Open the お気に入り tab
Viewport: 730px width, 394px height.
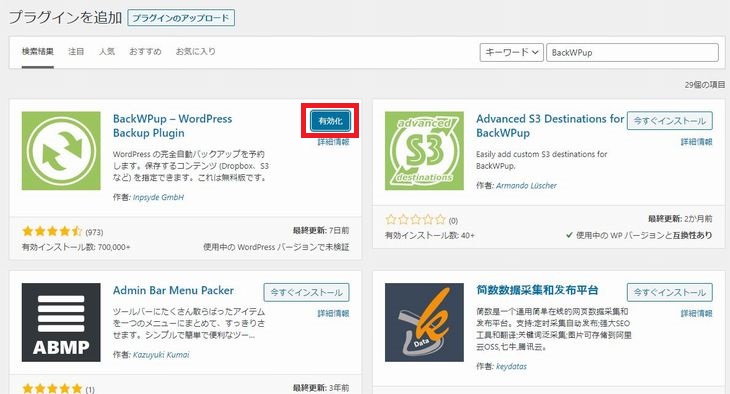click(196, 52)
